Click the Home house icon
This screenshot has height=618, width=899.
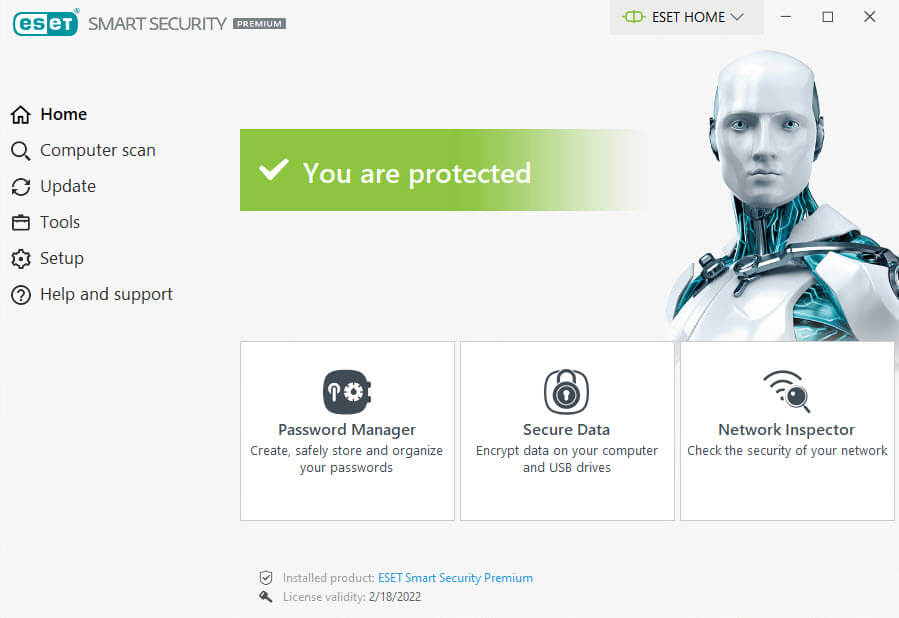(x=20, y=115)
